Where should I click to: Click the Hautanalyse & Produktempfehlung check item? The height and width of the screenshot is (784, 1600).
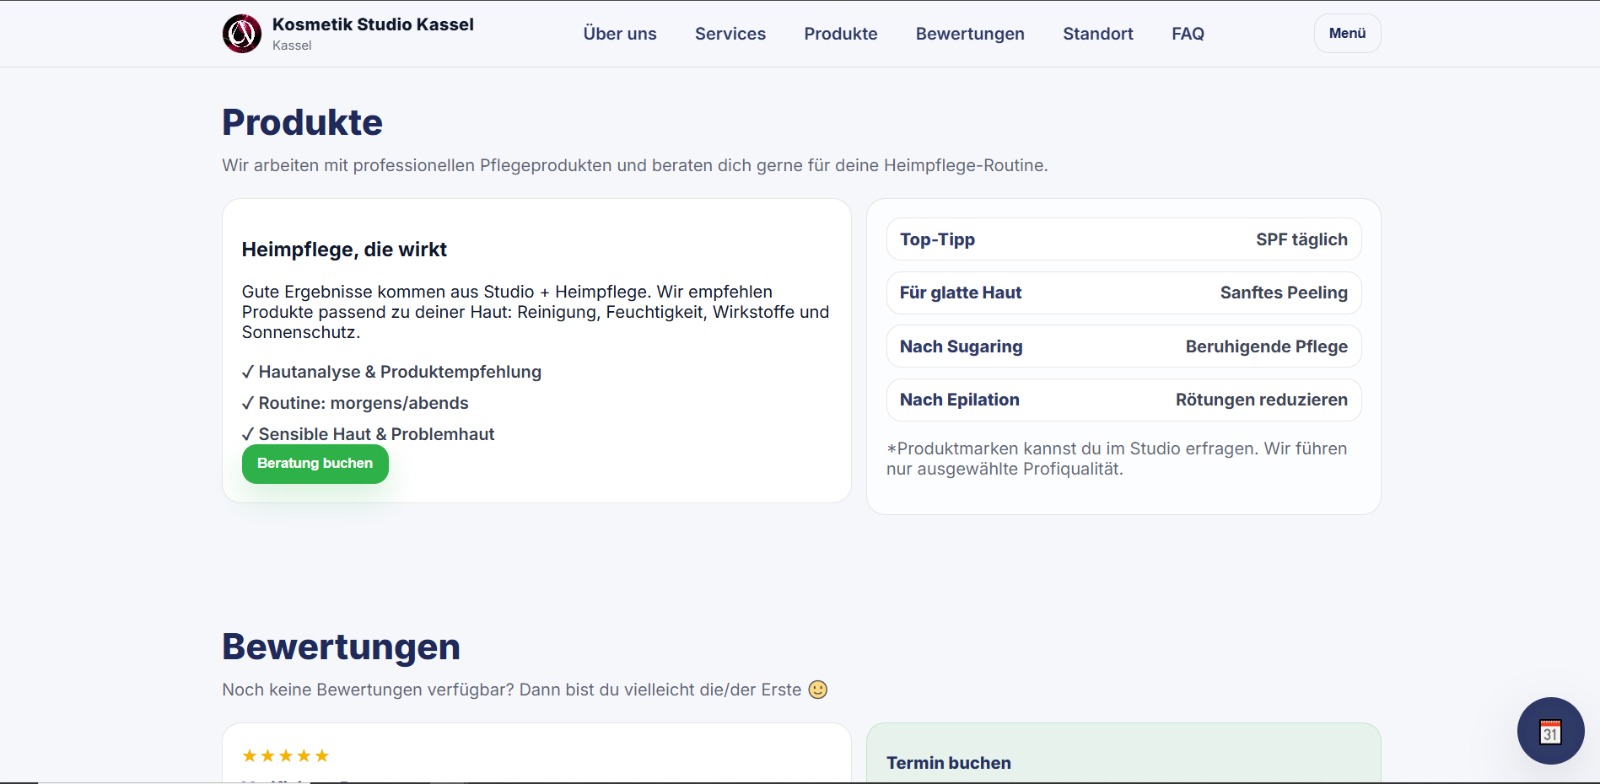pos(392,372)
